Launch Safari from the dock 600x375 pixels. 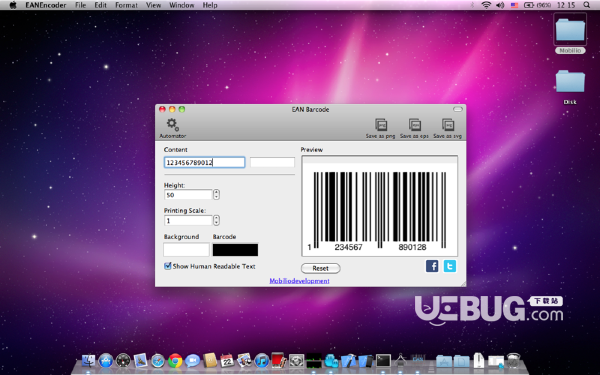tap(158, 360)
